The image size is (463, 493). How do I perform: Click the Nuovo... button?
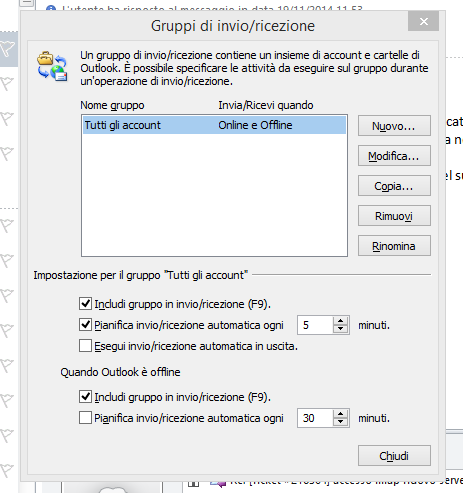pyautogui.click(x=394, y=126)
